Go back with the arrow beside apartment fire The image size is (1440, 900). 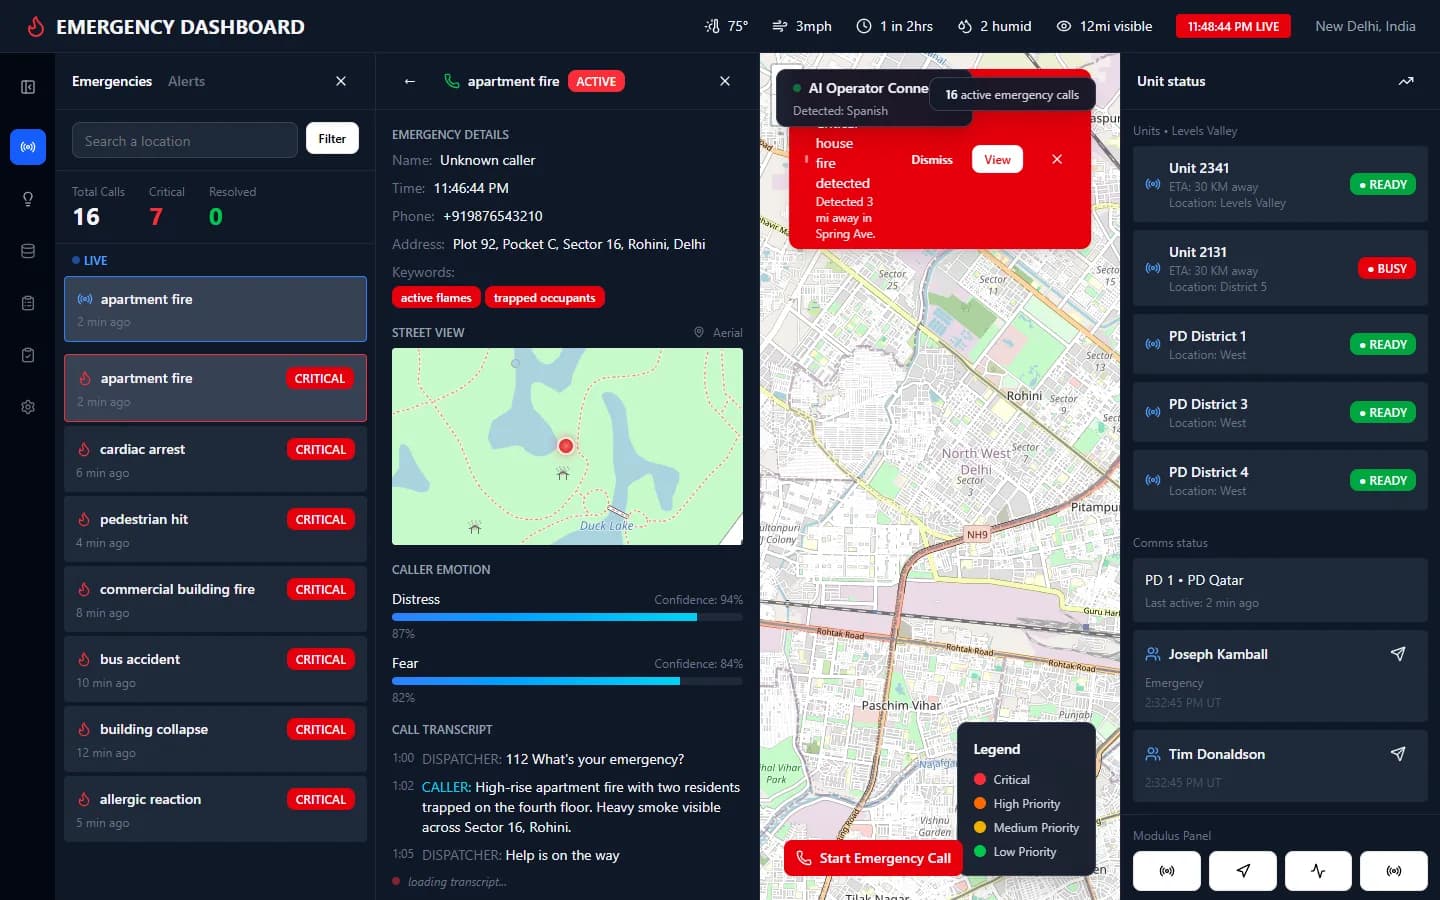click(409, 81)
